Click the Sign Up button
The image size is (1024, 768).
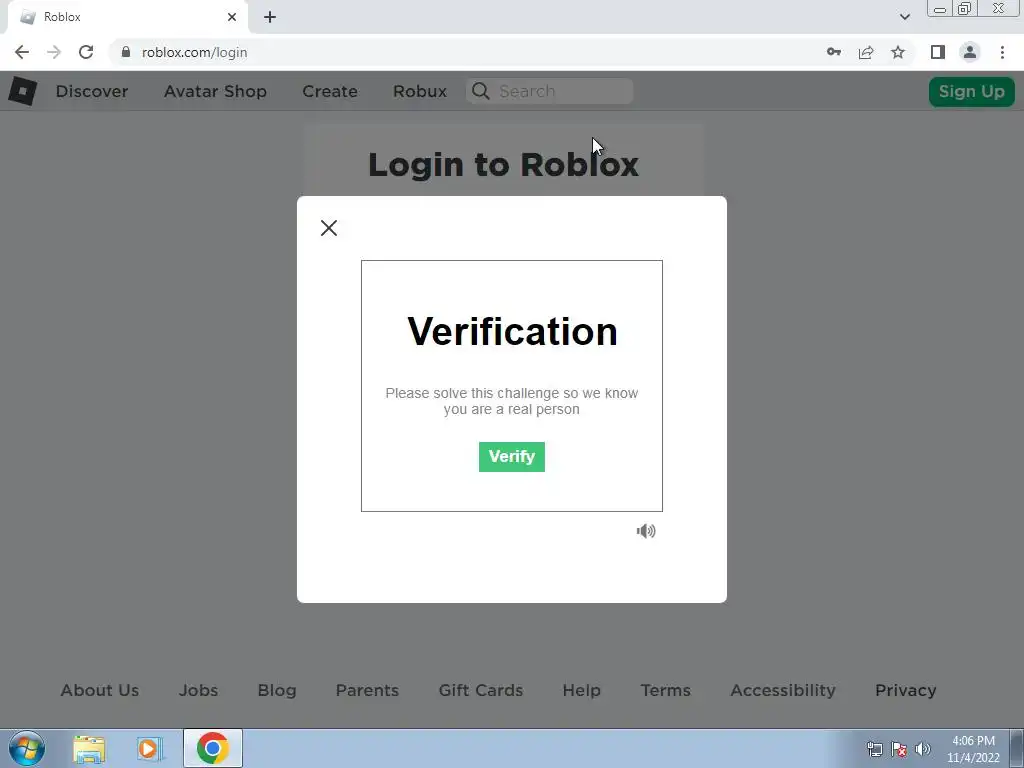[971, 91]
